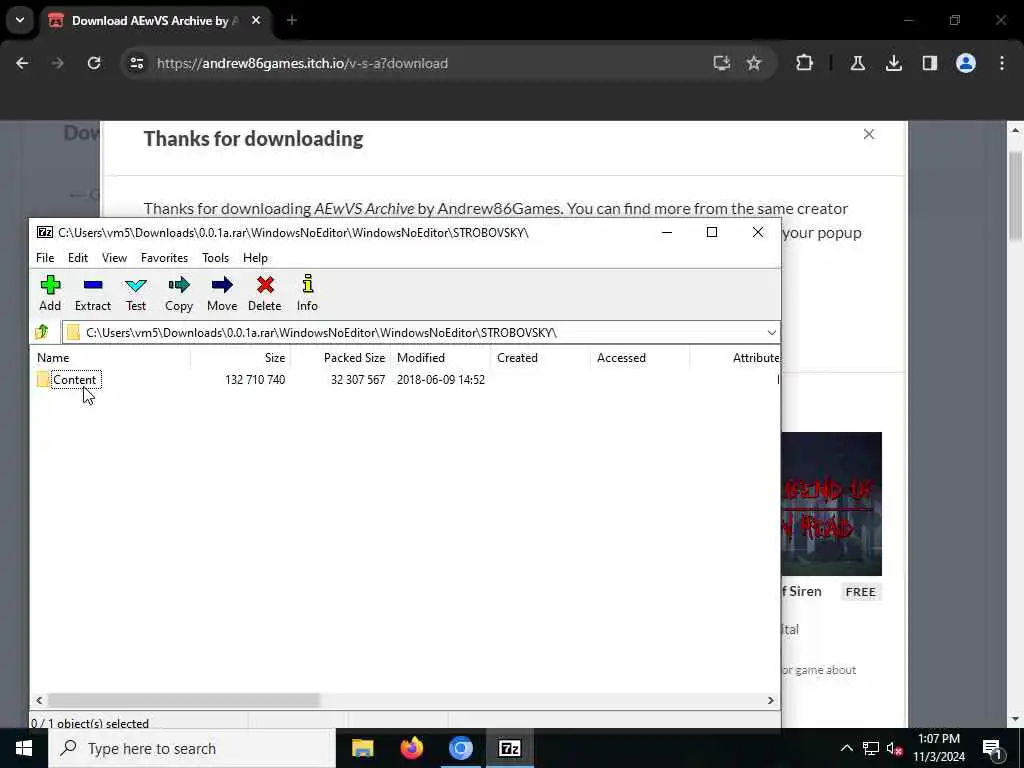The height and width of the screenshot is (768, 1024).
Task: Expand the 7-Zip address path dropdown
Action: pos(771,332)
